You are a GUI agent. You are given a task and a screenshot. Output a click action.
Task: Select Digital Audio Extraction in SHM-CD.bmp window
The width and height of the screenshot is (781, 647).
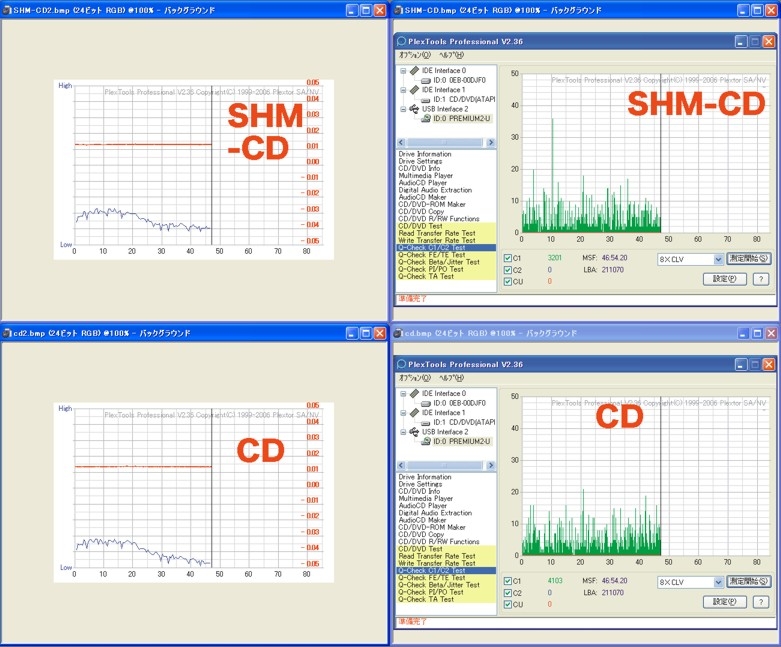click(435, 190)
